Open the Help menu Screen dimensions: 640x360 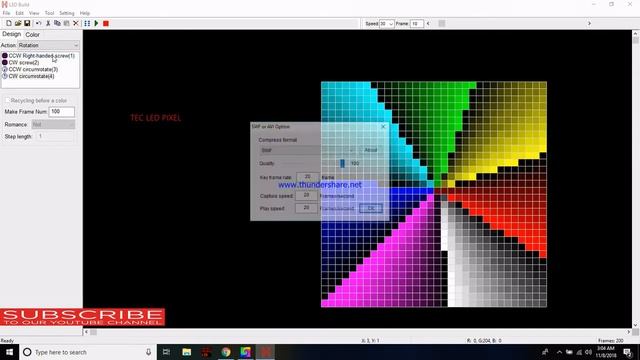pos(85,13)
